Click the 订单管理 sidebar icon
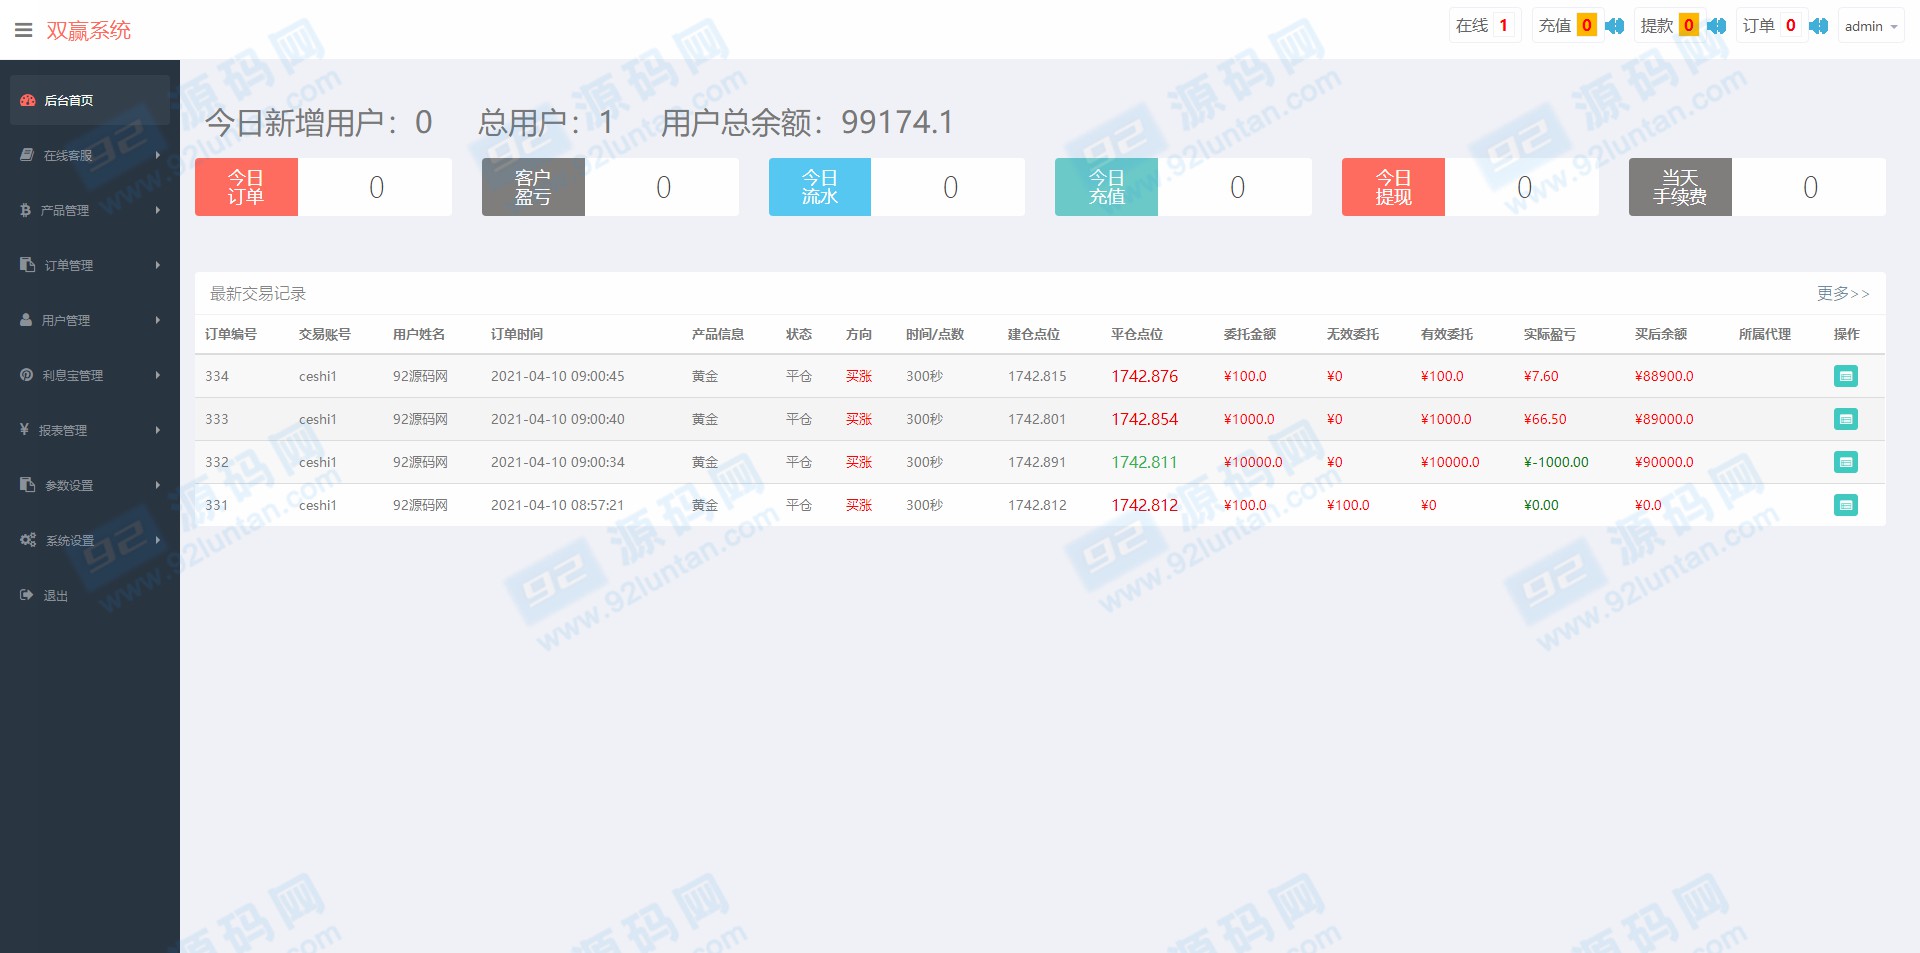Viewport: 1920px width, 953px height. tap(27, 265)
